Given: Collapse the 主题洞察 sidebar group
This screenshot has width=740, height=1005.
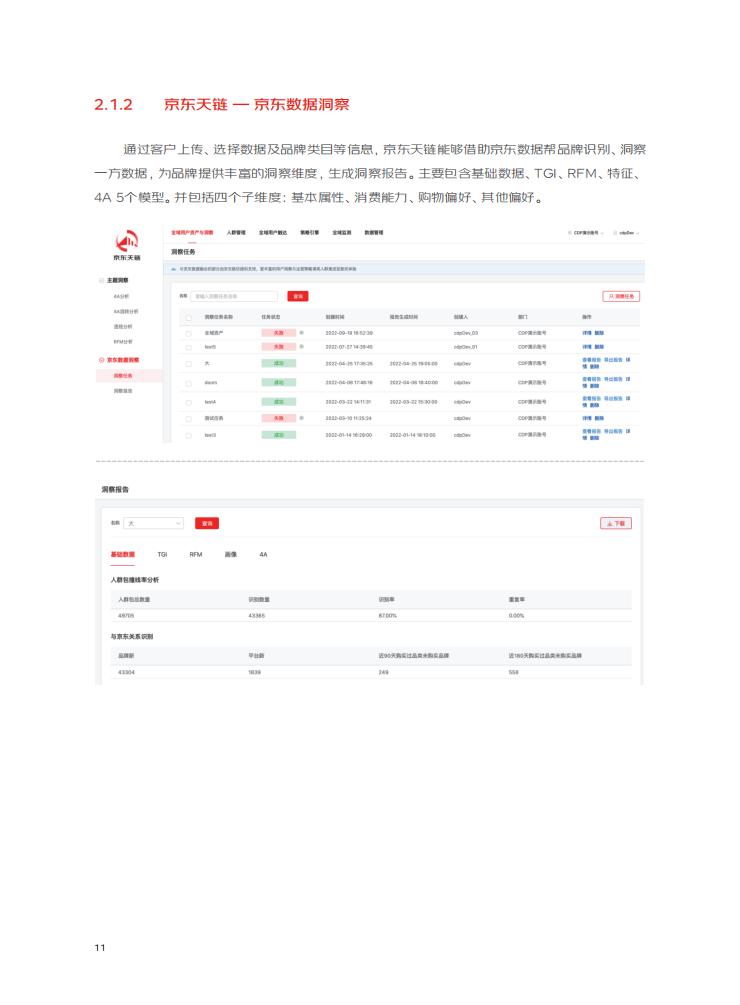Looking at the screenshot, I should (117, 280).
